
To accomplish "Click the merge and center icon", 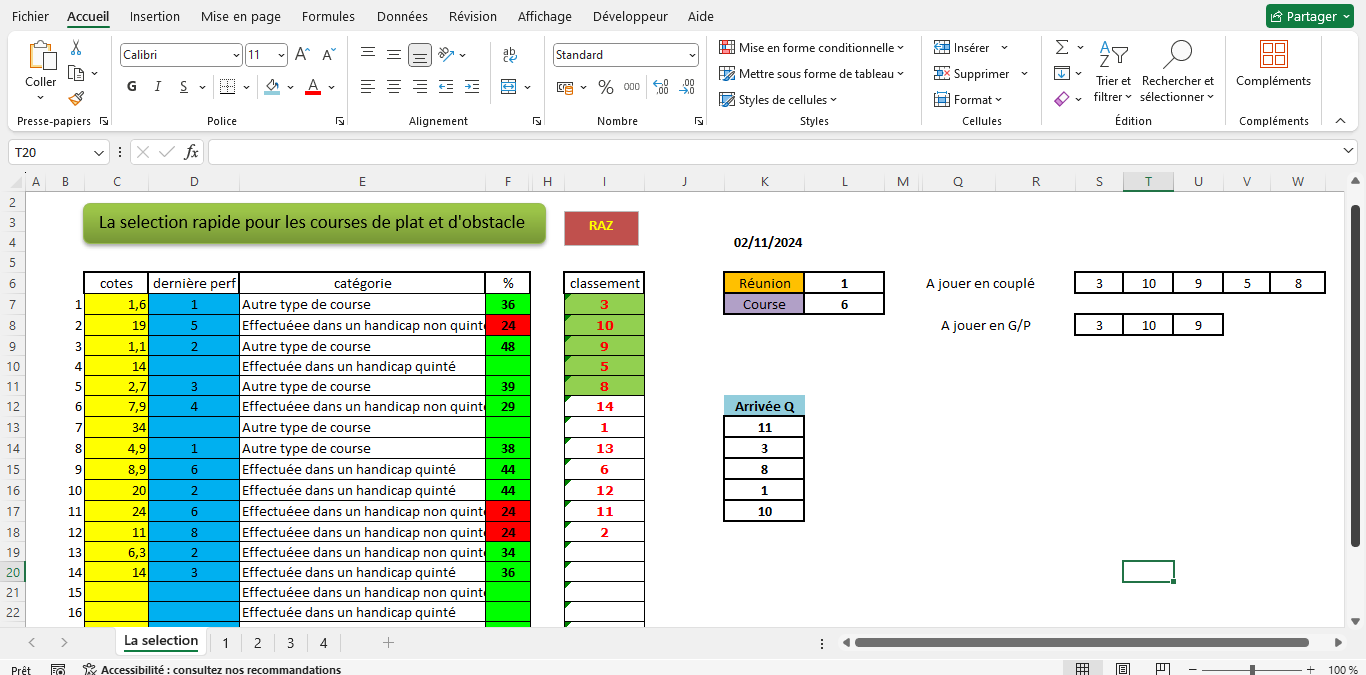I will point(509,87).
